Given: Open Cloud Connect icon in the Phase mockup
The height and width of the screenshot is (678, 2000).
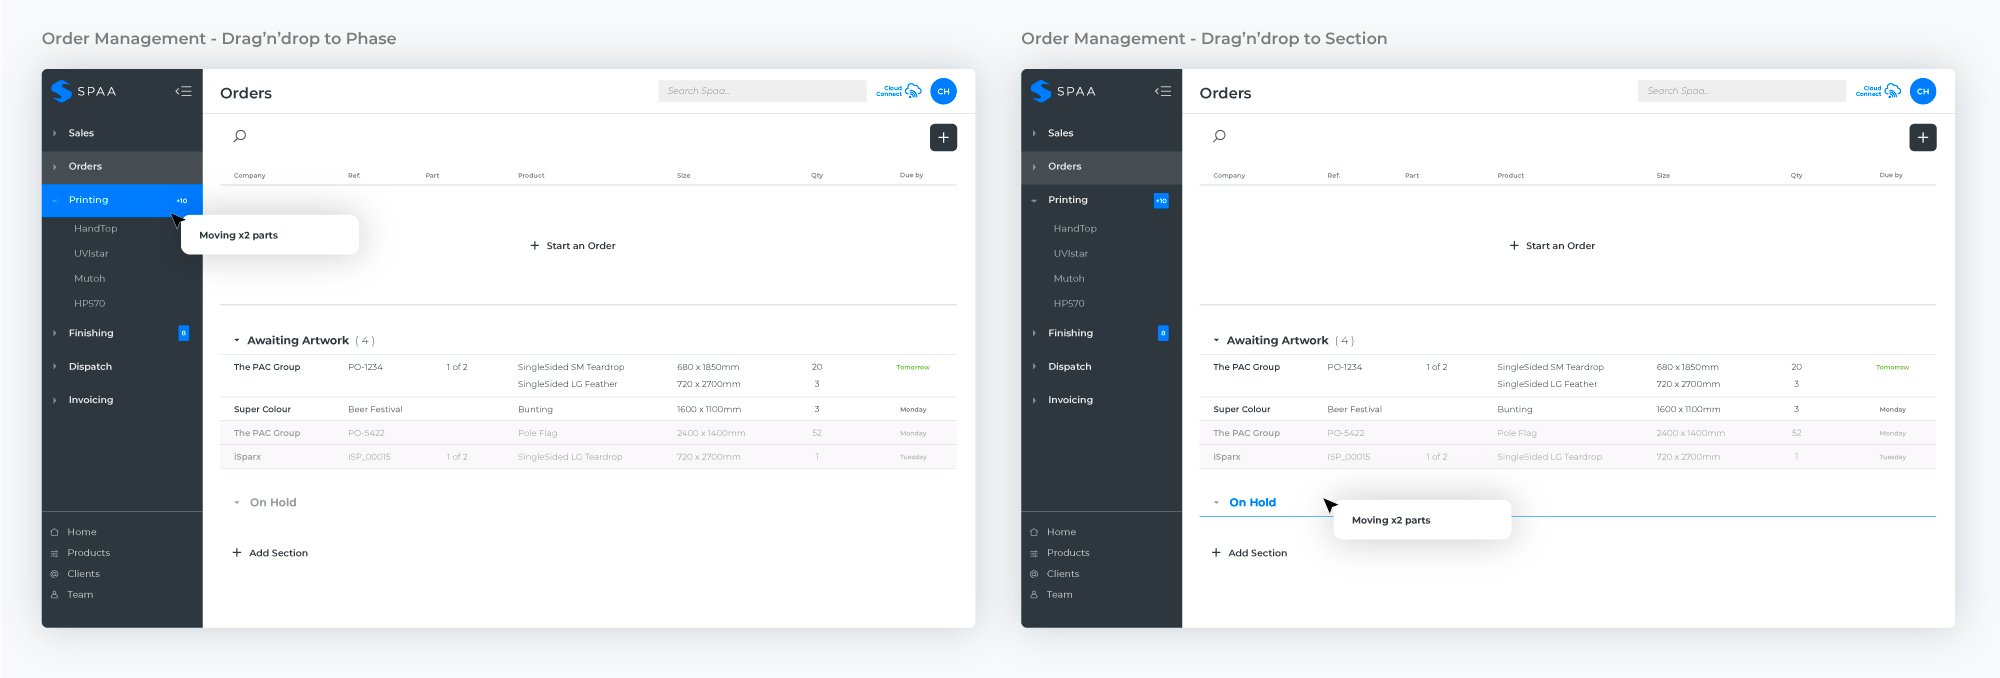Looking at the screenshot, I should coord(912,91).
